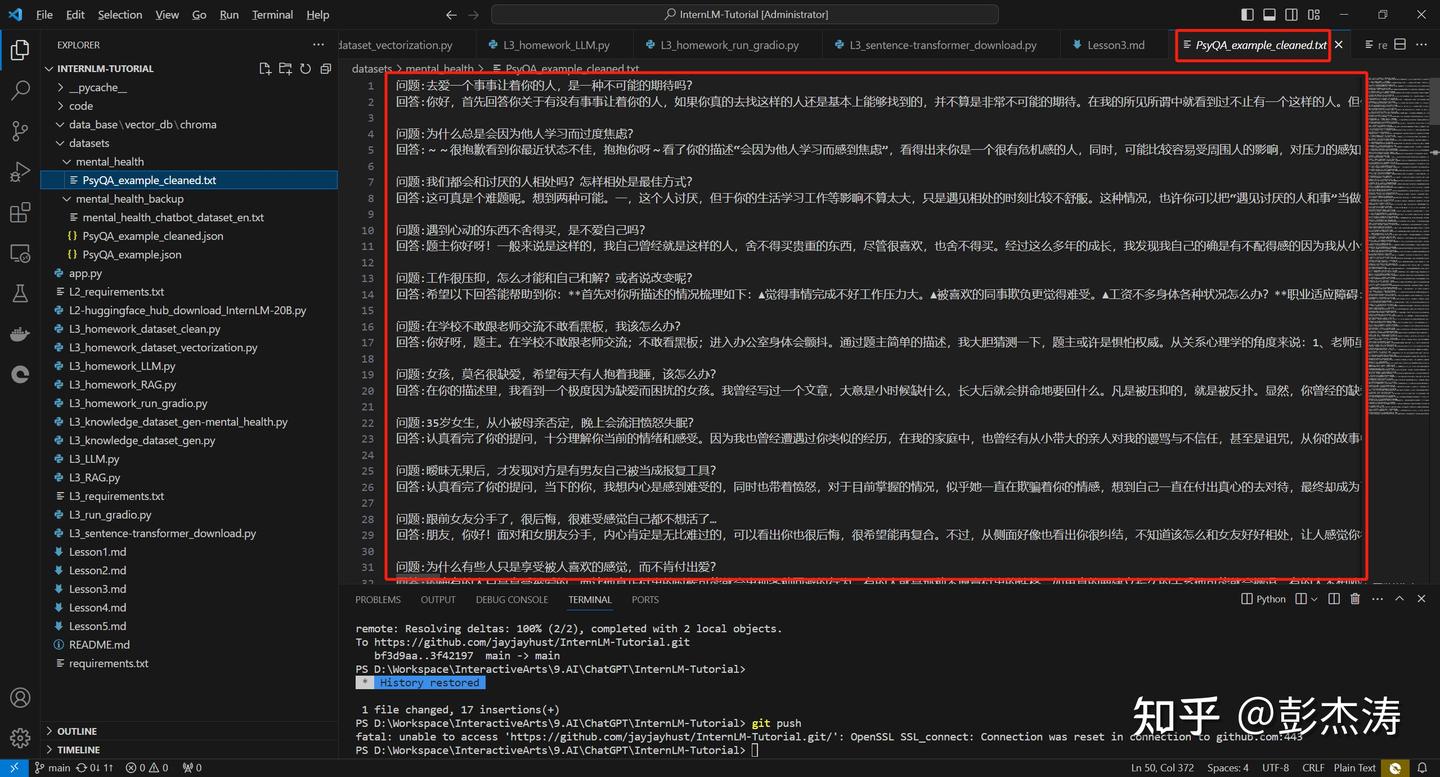Kill the terminal with trash icon

point(1355,599)
